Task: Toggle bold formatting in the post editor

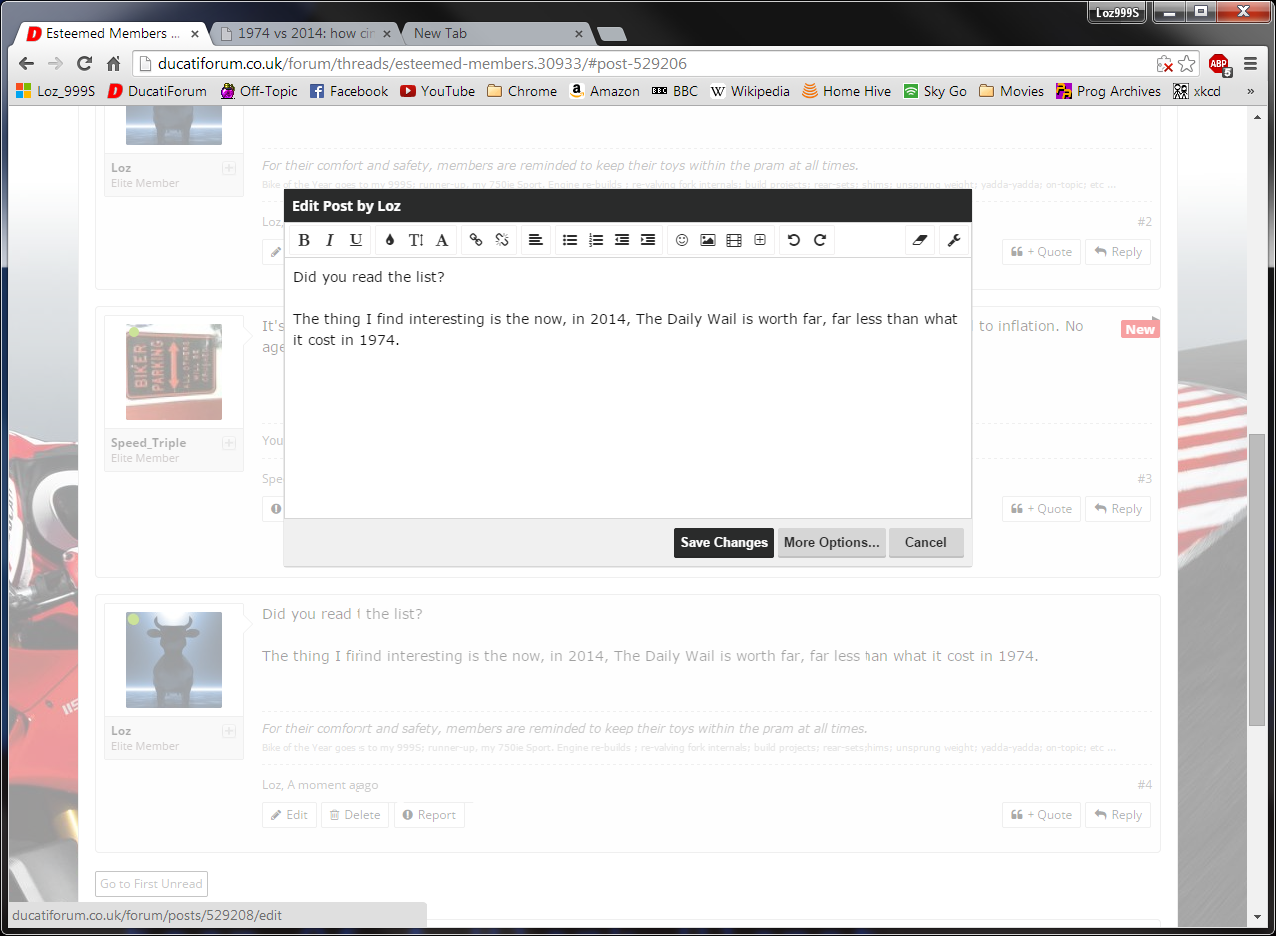Action: (x=304, y=240)
